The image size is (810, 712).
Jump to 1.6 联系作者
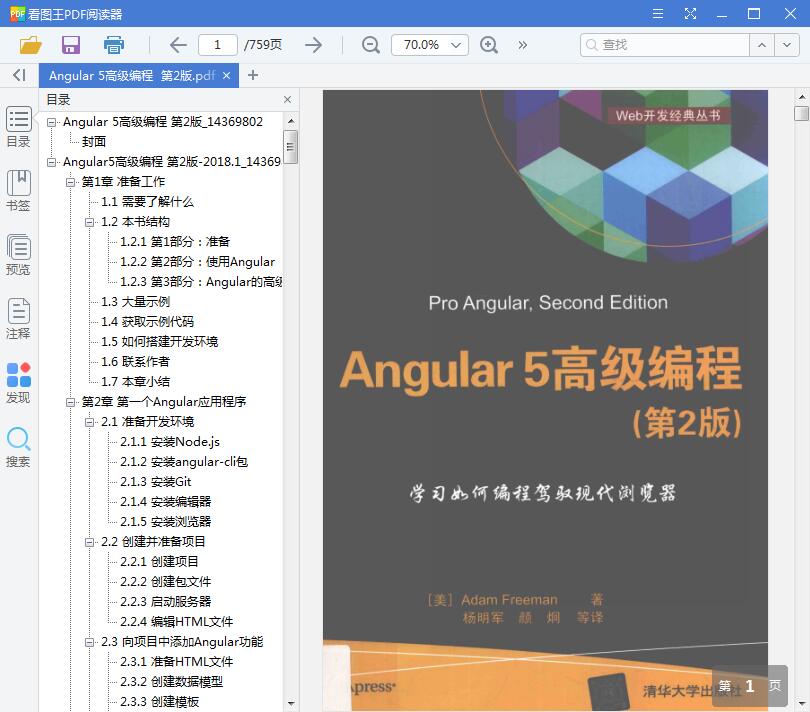point(135,362)
